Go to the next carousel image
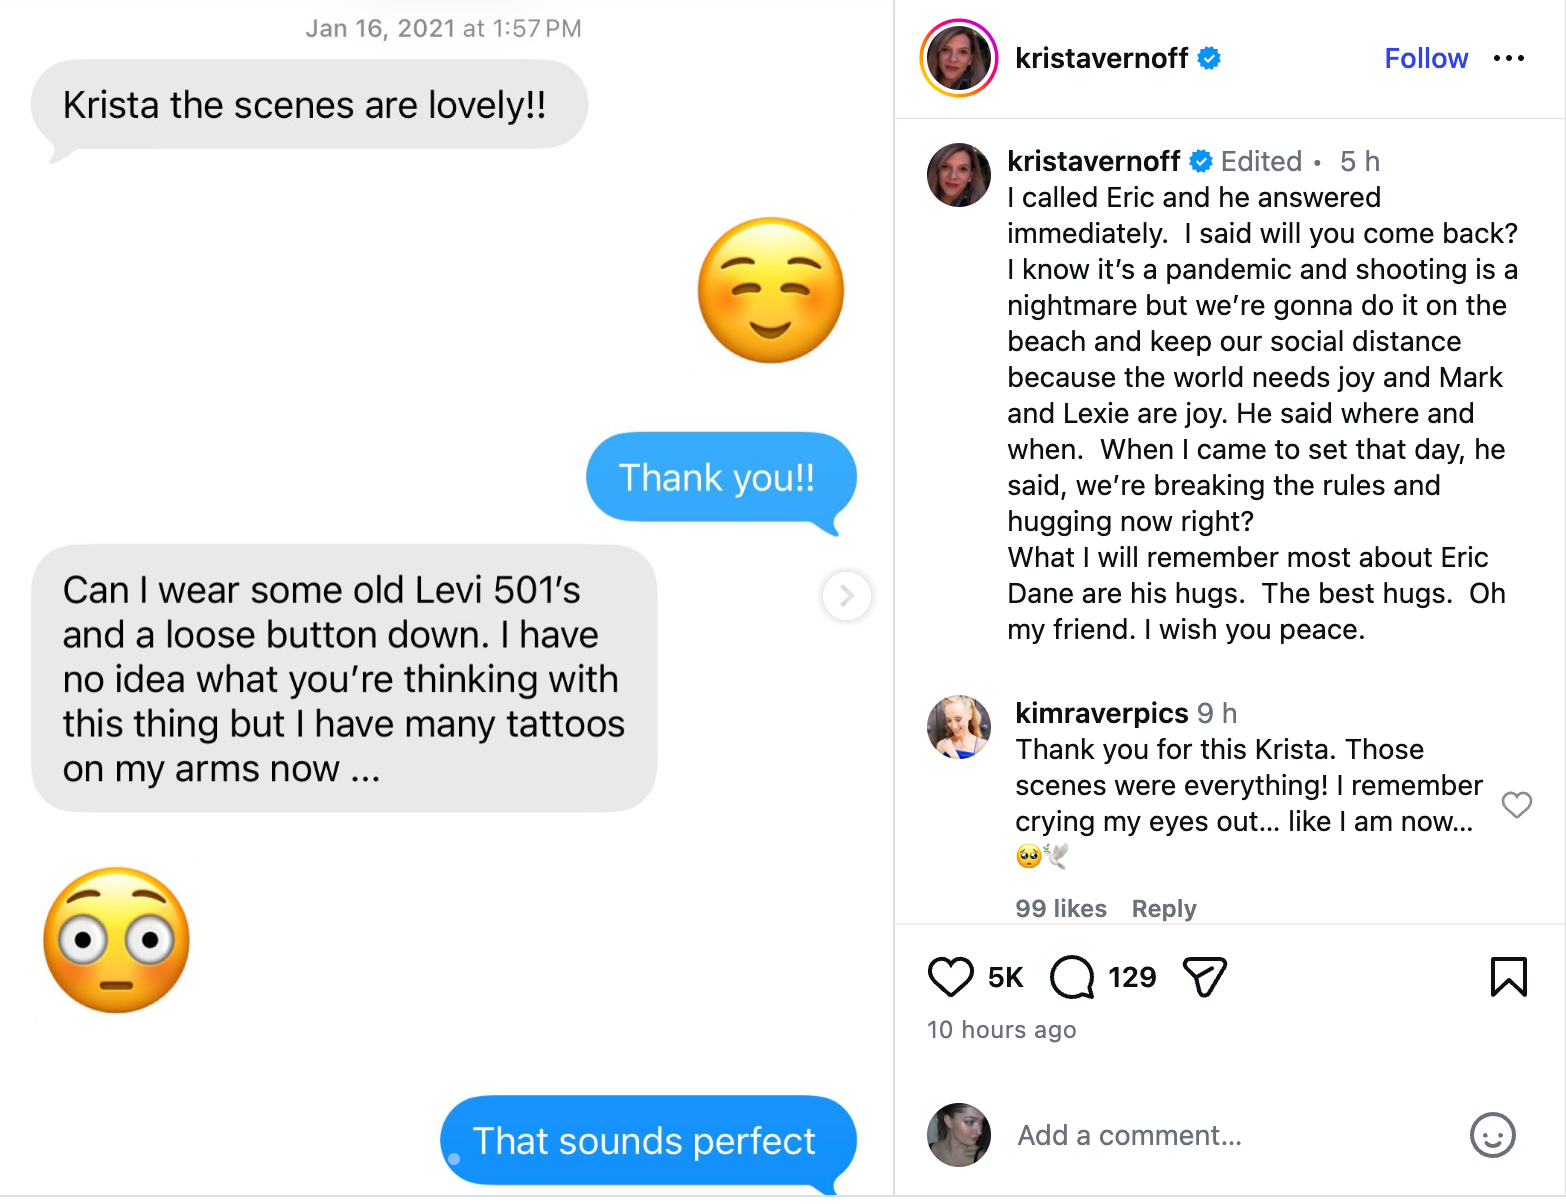Viewport: 1566px width, 1204px height. 846,596
